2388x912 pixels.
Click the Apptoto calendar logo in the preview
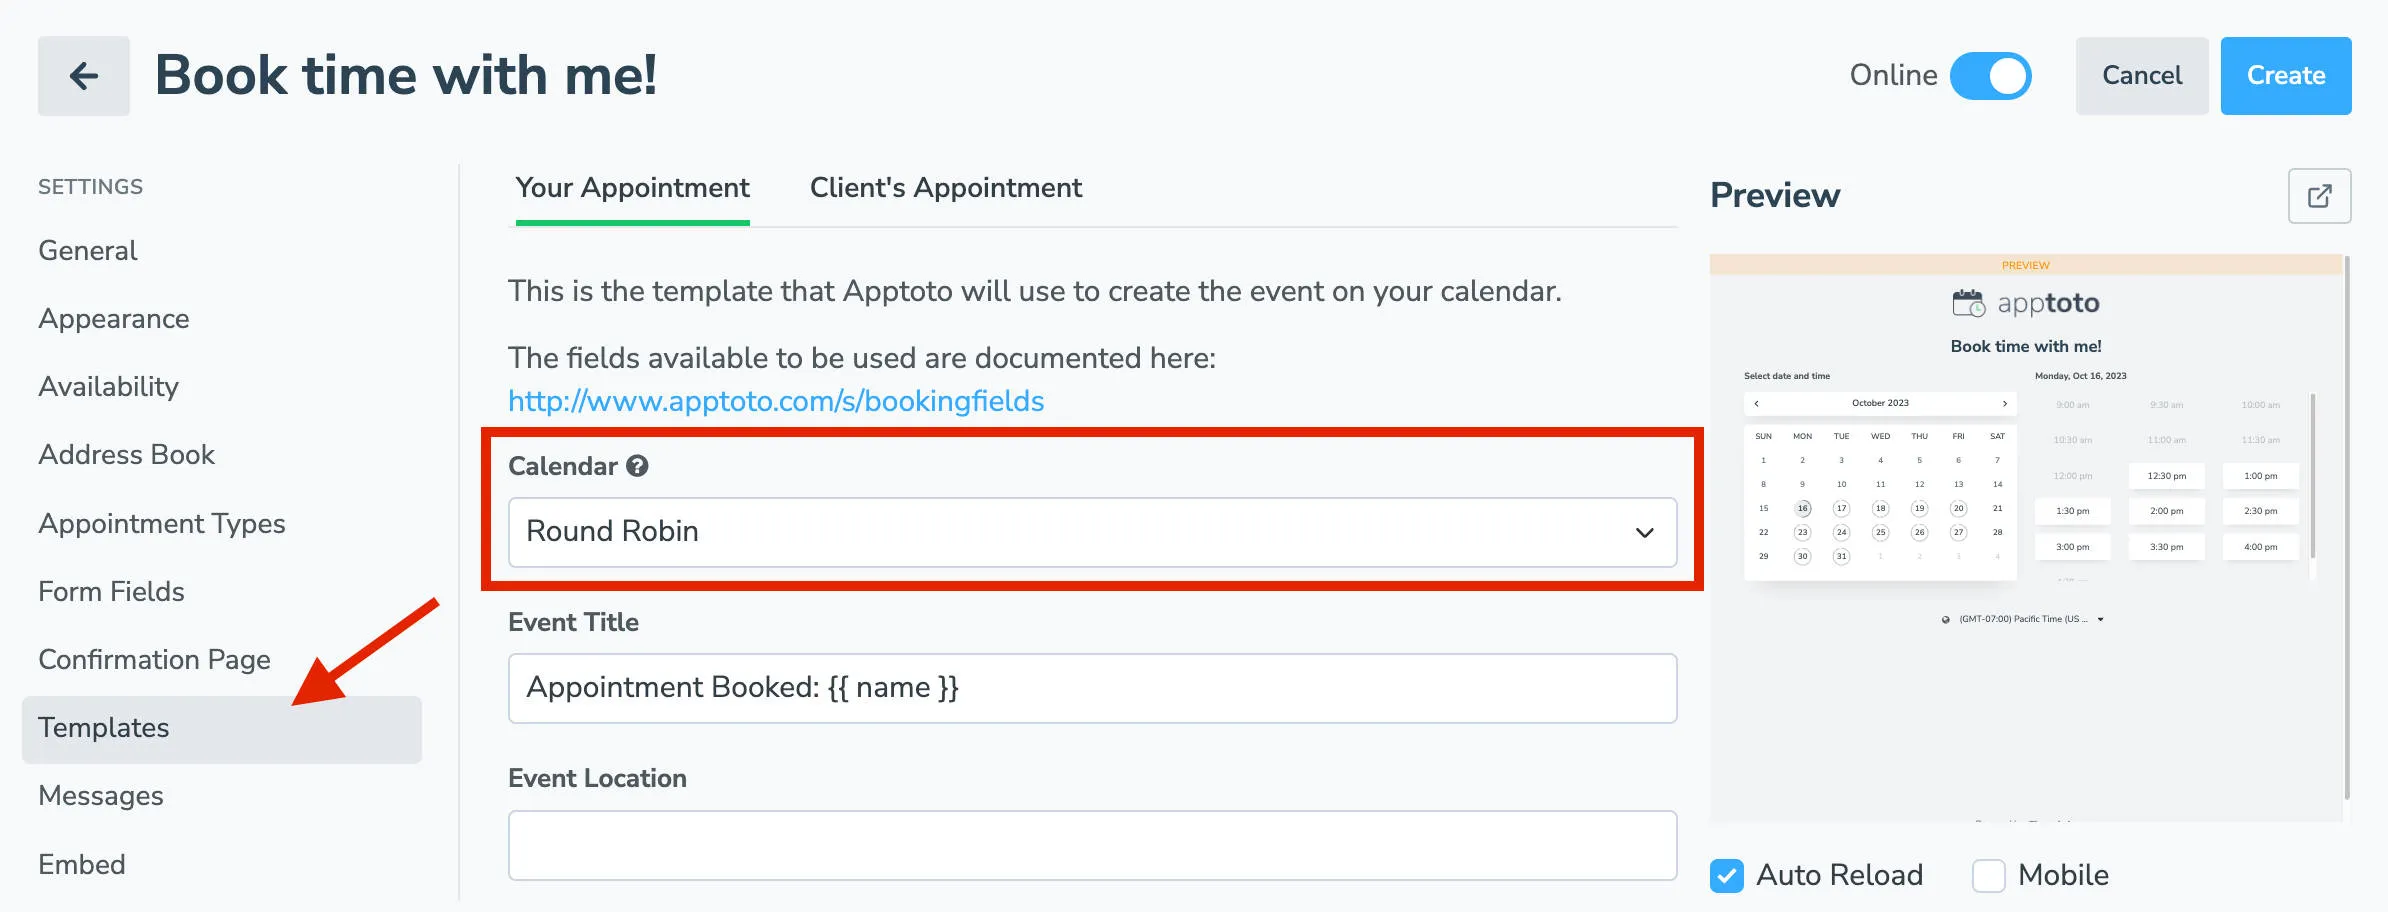click(1967, 302)
